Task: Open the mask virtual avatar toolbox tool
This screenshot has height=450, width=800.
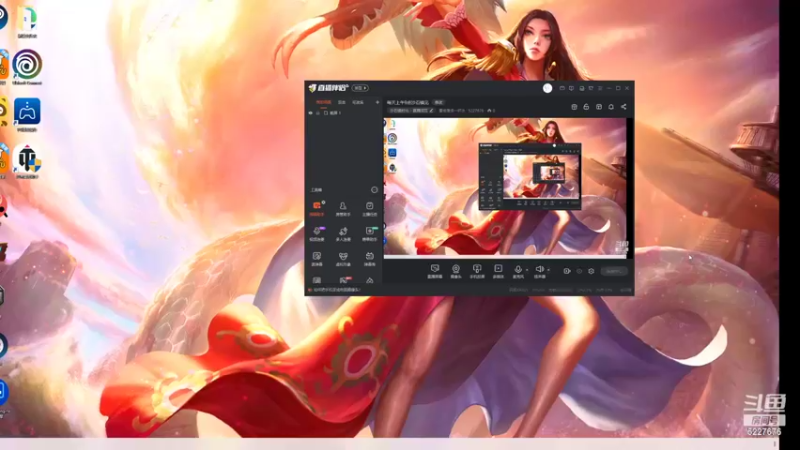Action: coord(343,259)
